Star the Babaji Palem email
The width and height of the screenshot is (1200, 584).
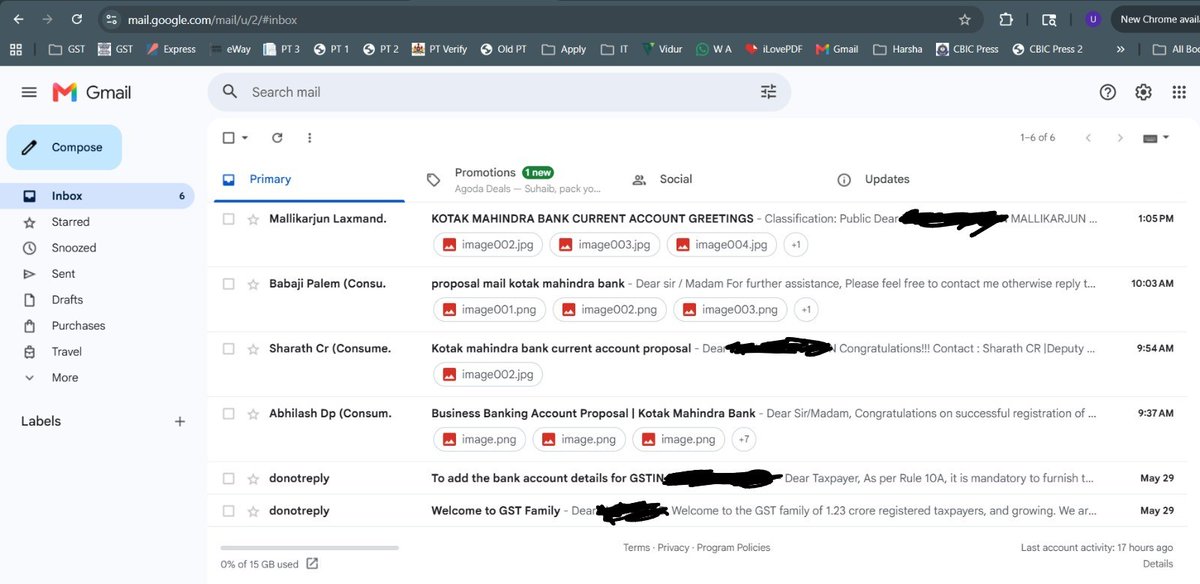tap(253, 284)
